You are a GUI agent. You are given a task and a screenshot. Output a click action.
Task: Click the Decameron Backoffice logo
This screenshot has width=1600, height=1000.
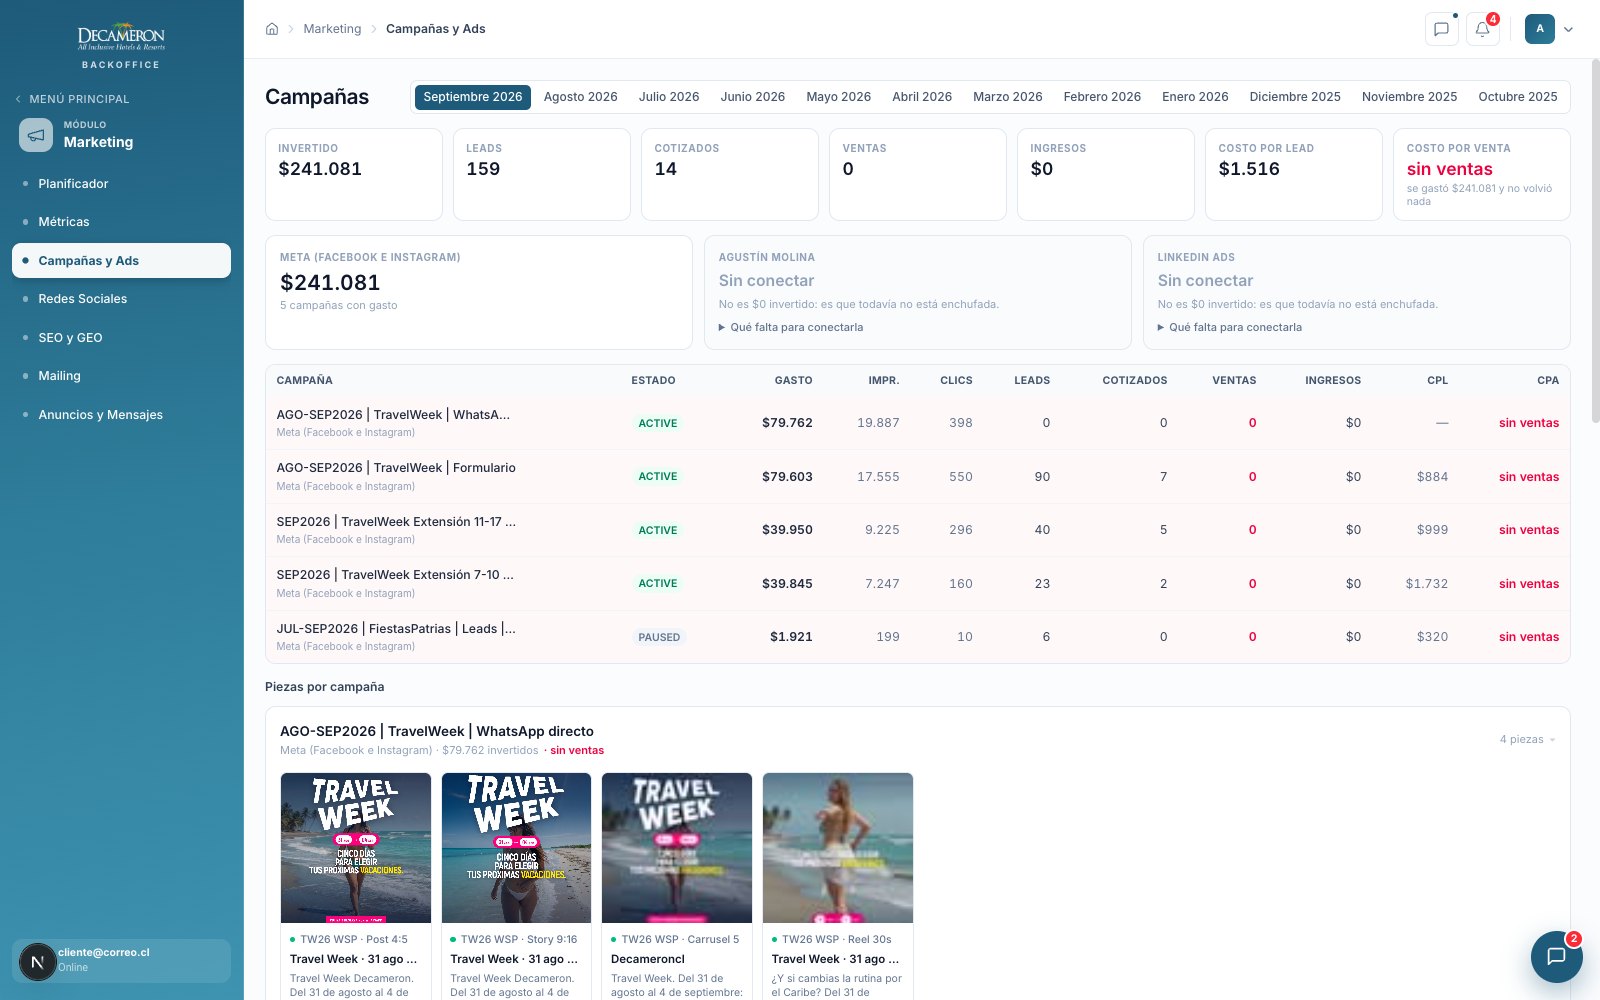(x=121, y=46)
